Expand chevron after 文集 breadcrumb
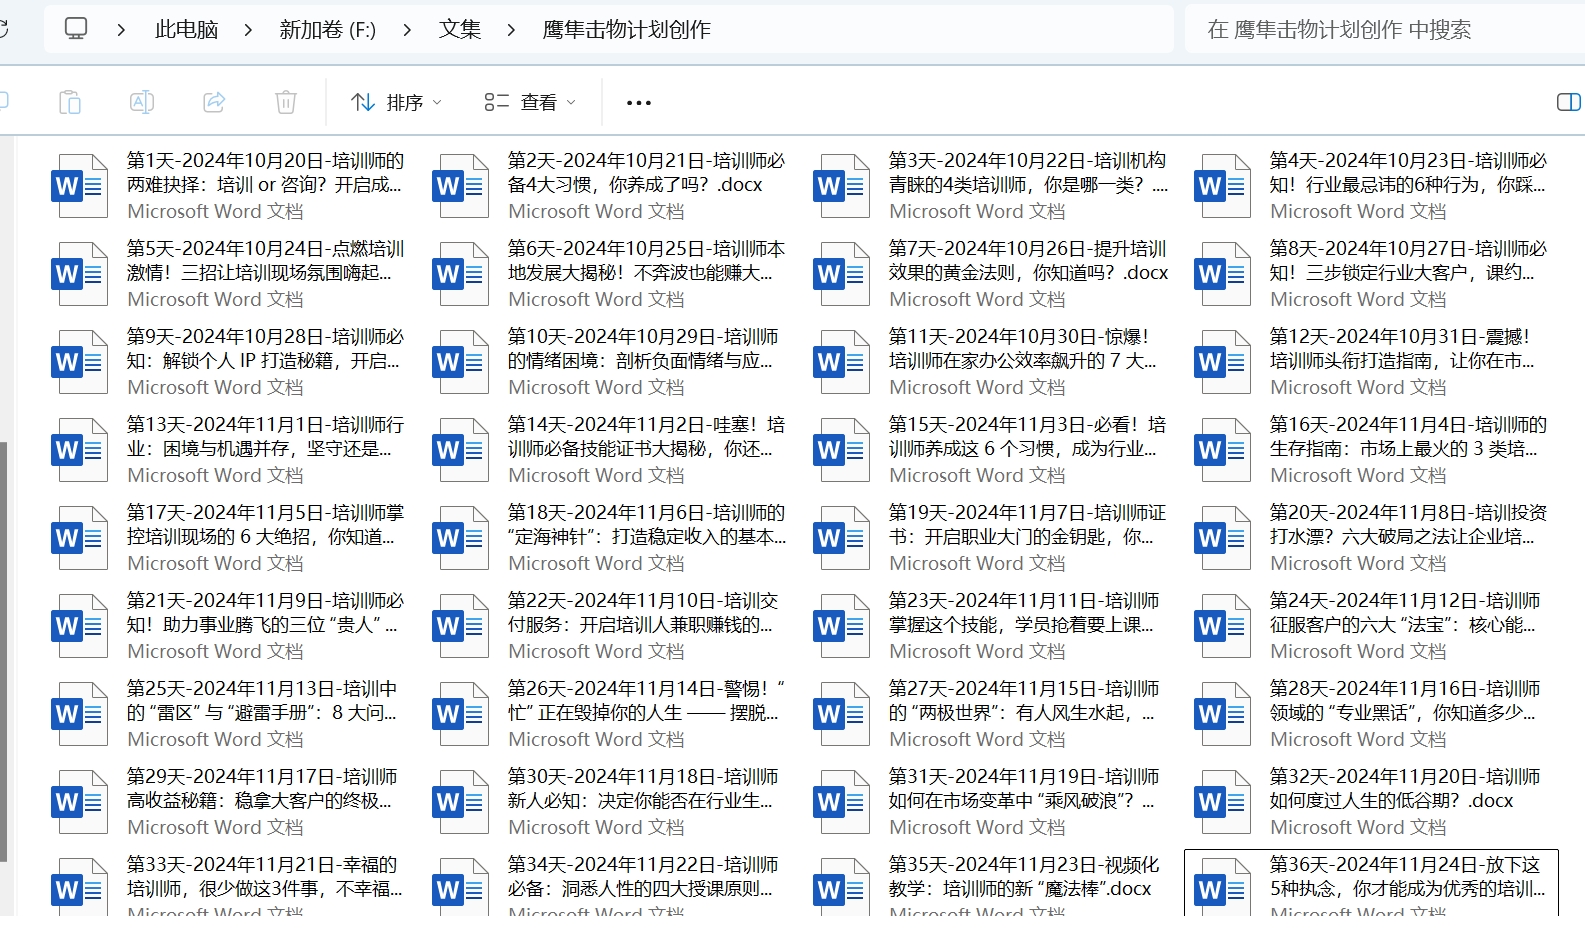The width and height of the screenshot is (1585, 933). click(511, 30)
